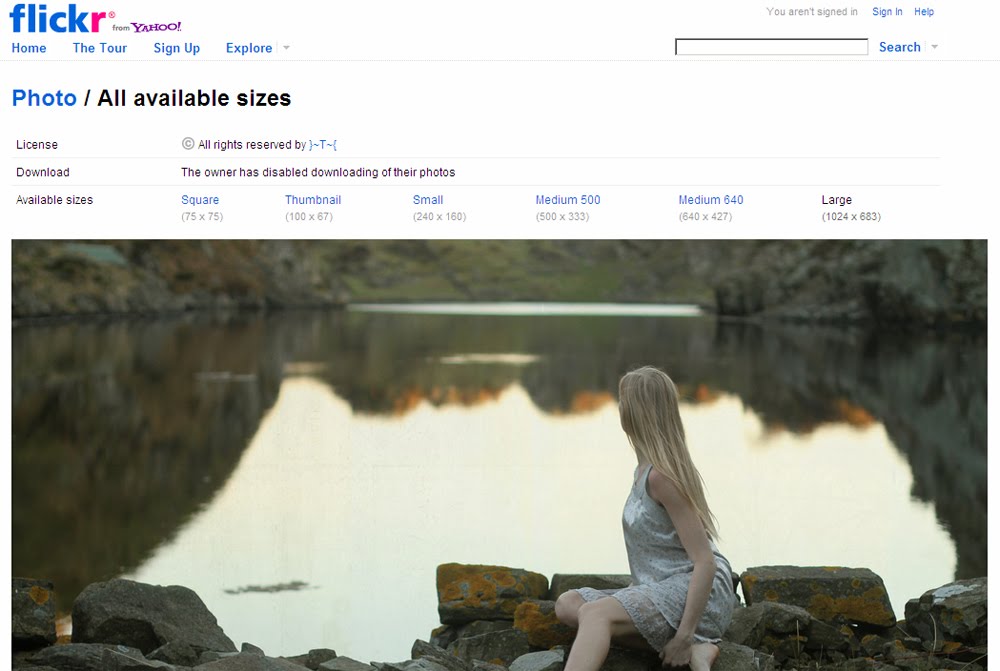The height and width of the screenshot is (671, 1000).
Task: Open the Explore menu
Action: click(x=250, y=48)
